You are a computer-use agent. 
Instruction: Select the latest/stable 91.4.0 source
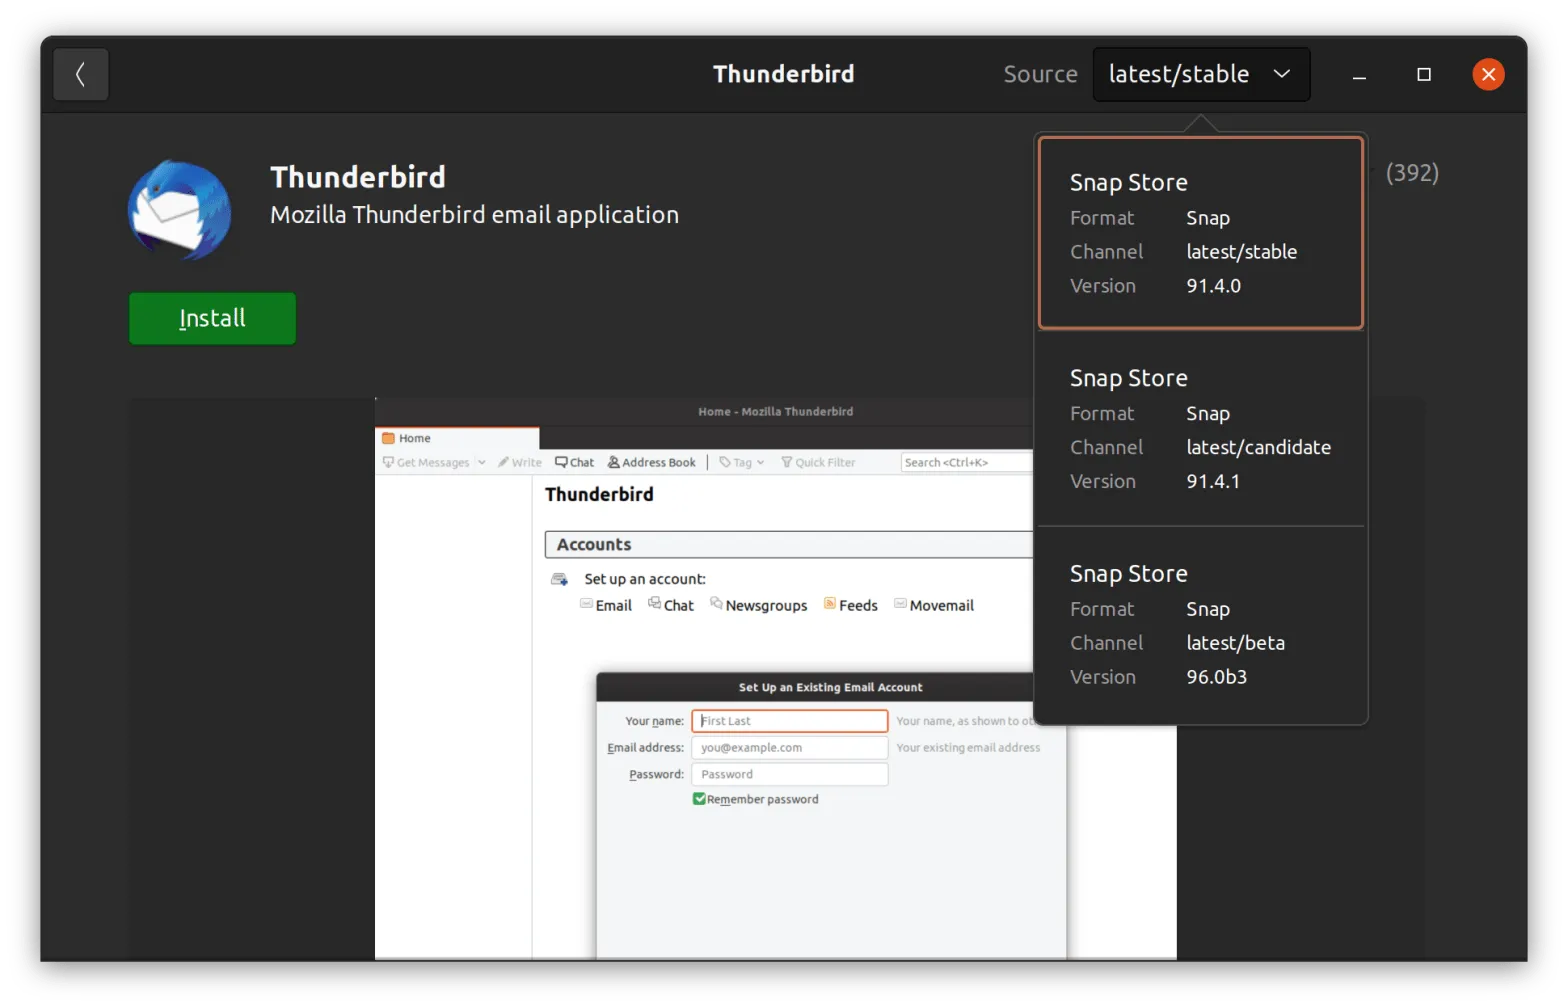[1200, 233]
